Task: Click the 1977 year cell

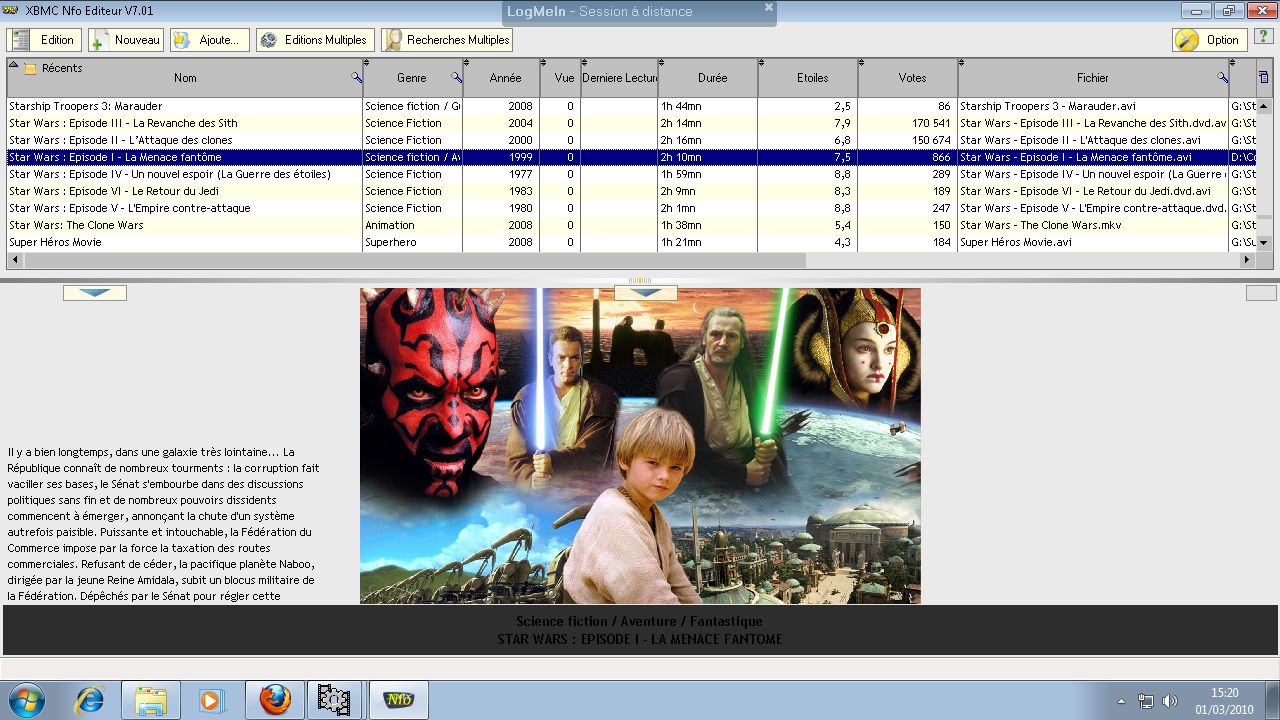Action: click(502, 174)
